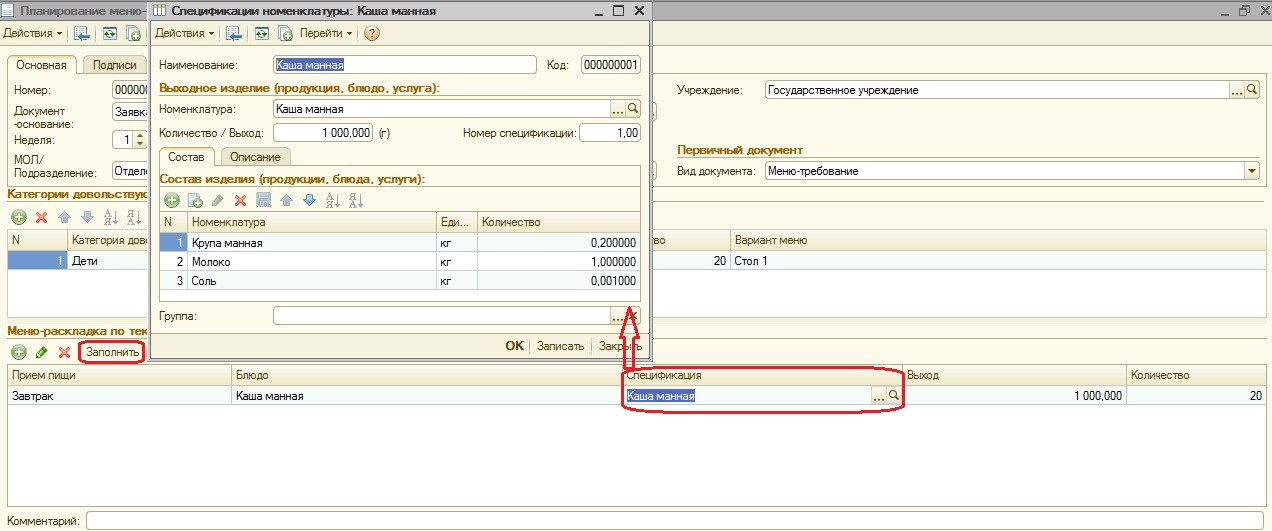
Task: Click the Неделя spinner control
Action: [140, 140]
